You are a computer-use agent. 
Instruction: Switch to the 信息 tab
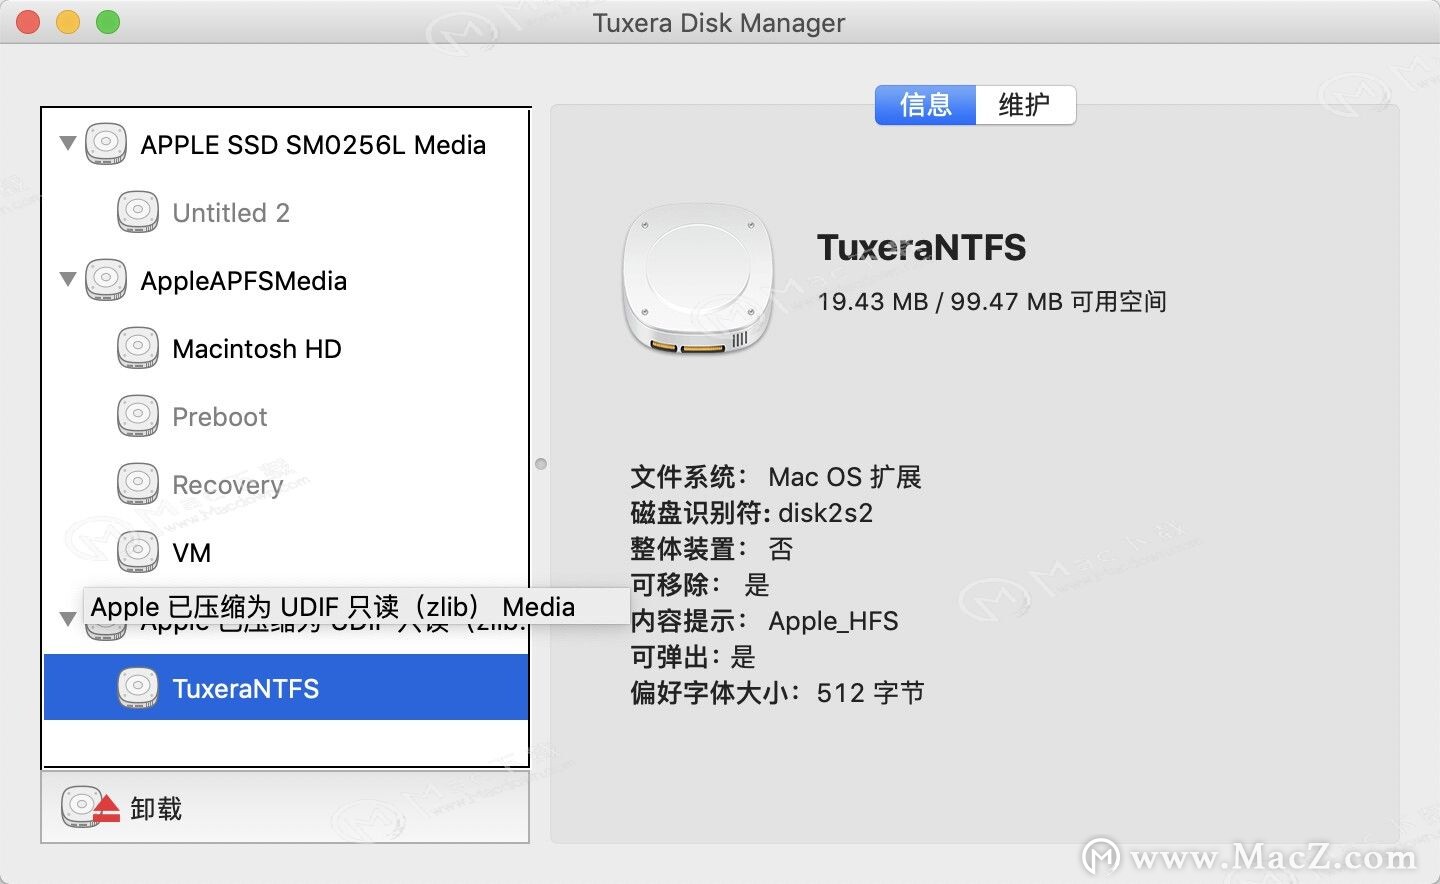coord(925,105)
